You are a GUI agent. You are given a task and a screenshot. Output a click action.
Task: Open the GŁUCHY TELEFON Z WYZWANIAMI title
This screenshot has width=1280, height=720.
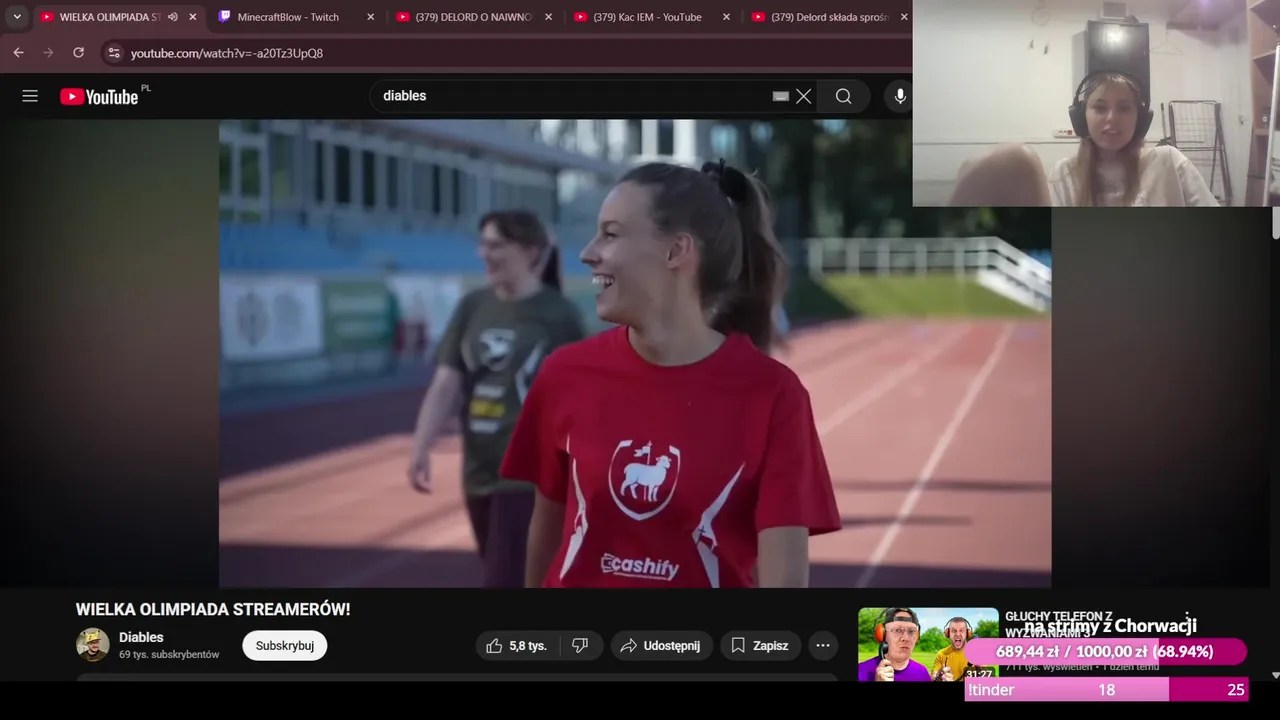(x=1059, y=624)
